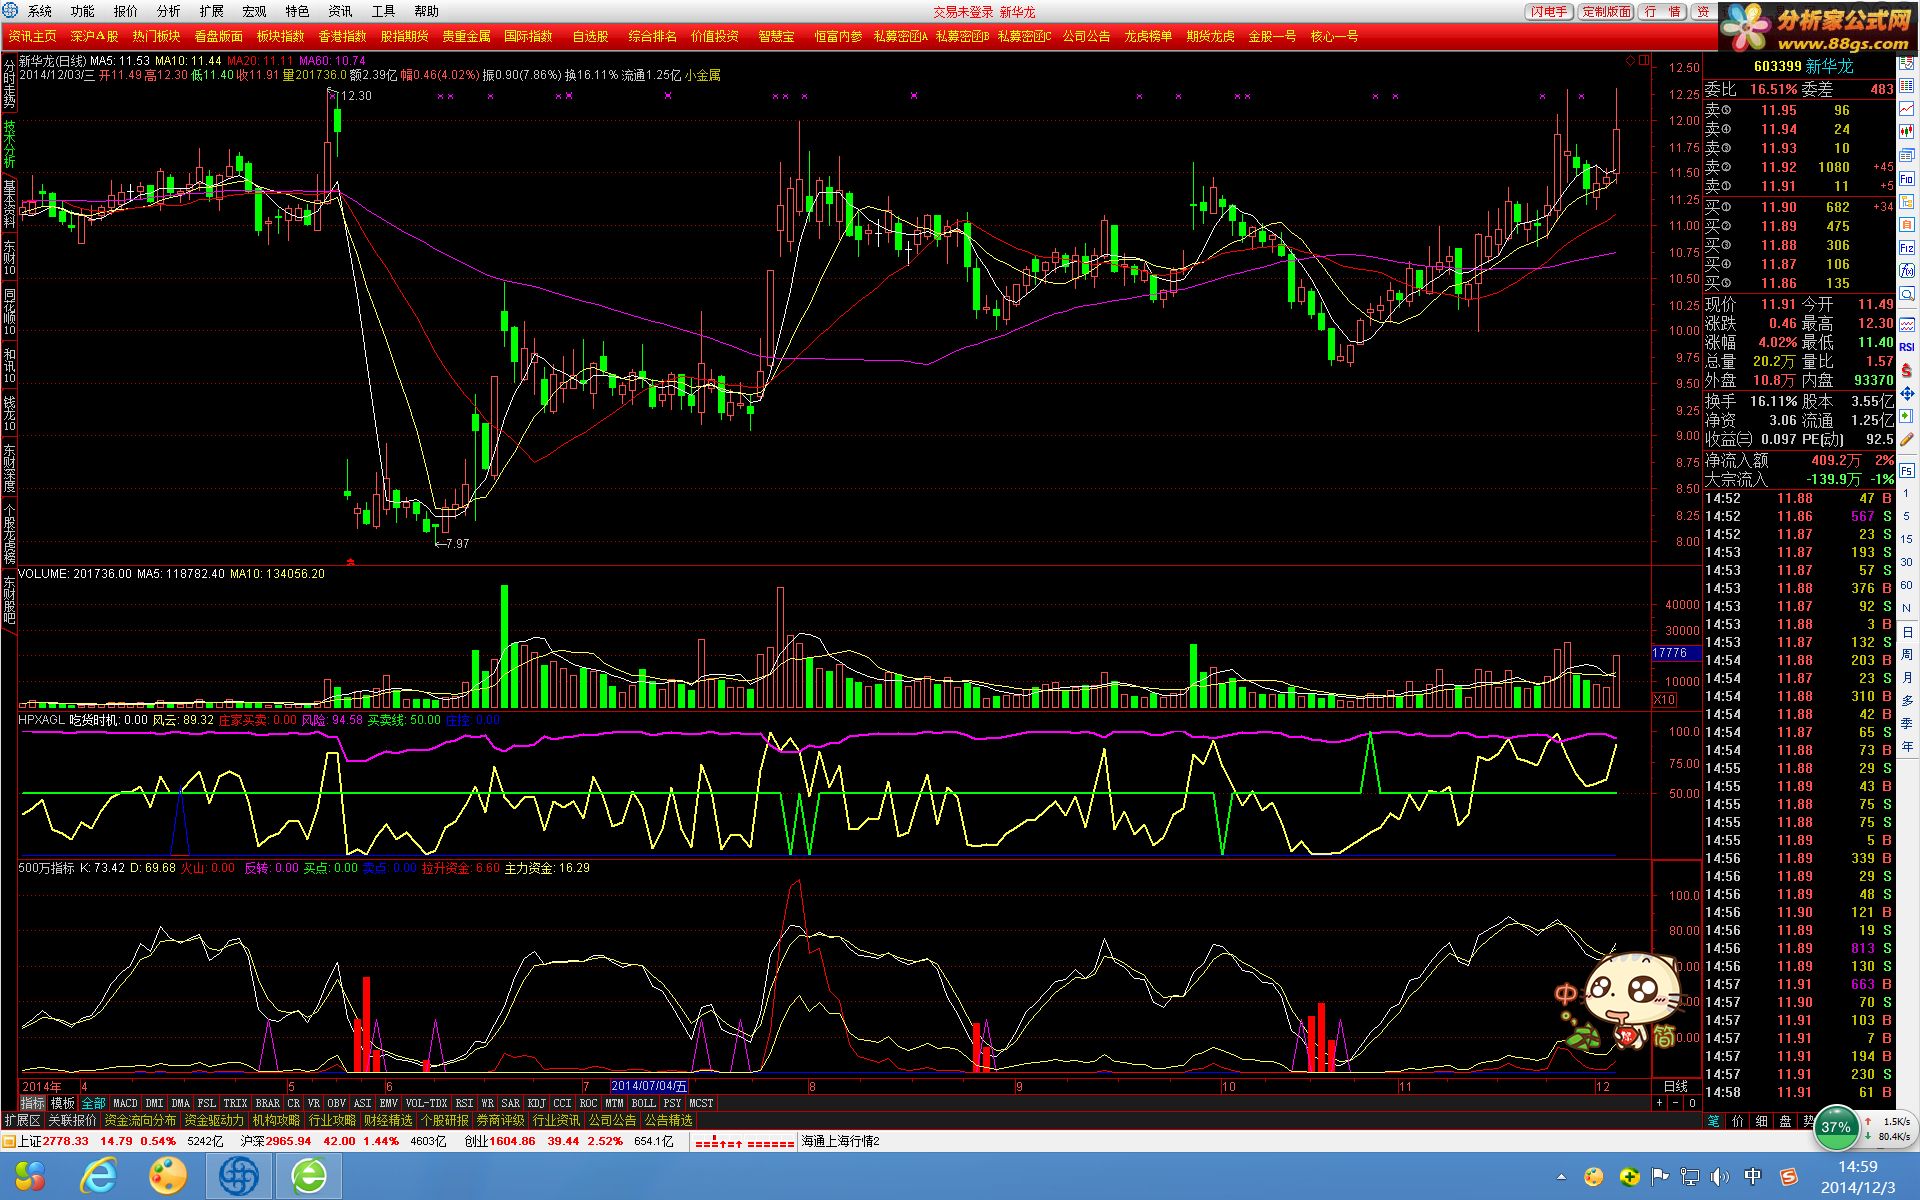The height and width of the screenshot is (1200, 1920).
Task: Open the 系统 menu
Action: [x=40, y=12]
